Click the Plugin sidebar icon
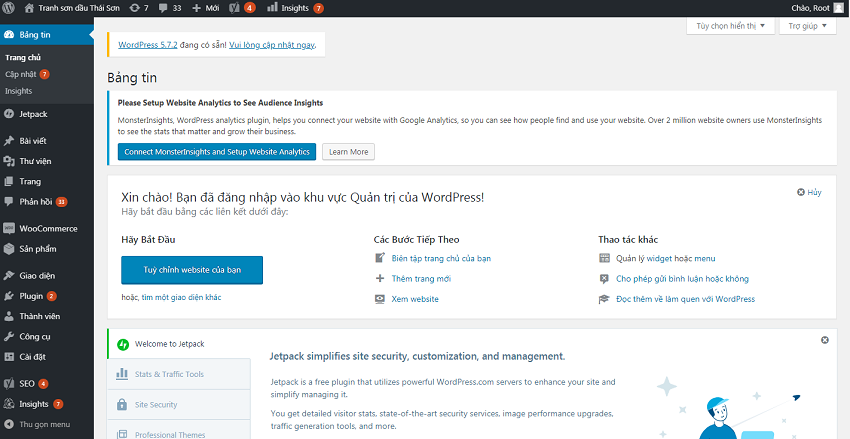Screen dimensions: 850x439 9,296
